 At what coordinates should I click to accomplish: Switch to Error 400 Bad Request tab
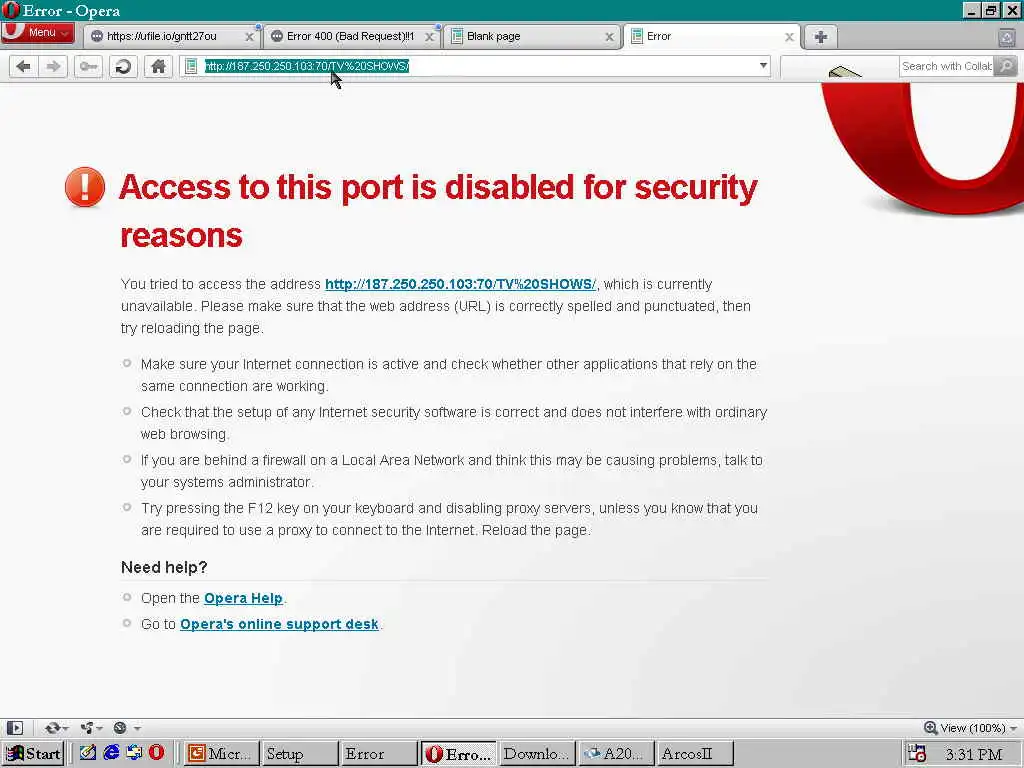(x=352, y=37)
